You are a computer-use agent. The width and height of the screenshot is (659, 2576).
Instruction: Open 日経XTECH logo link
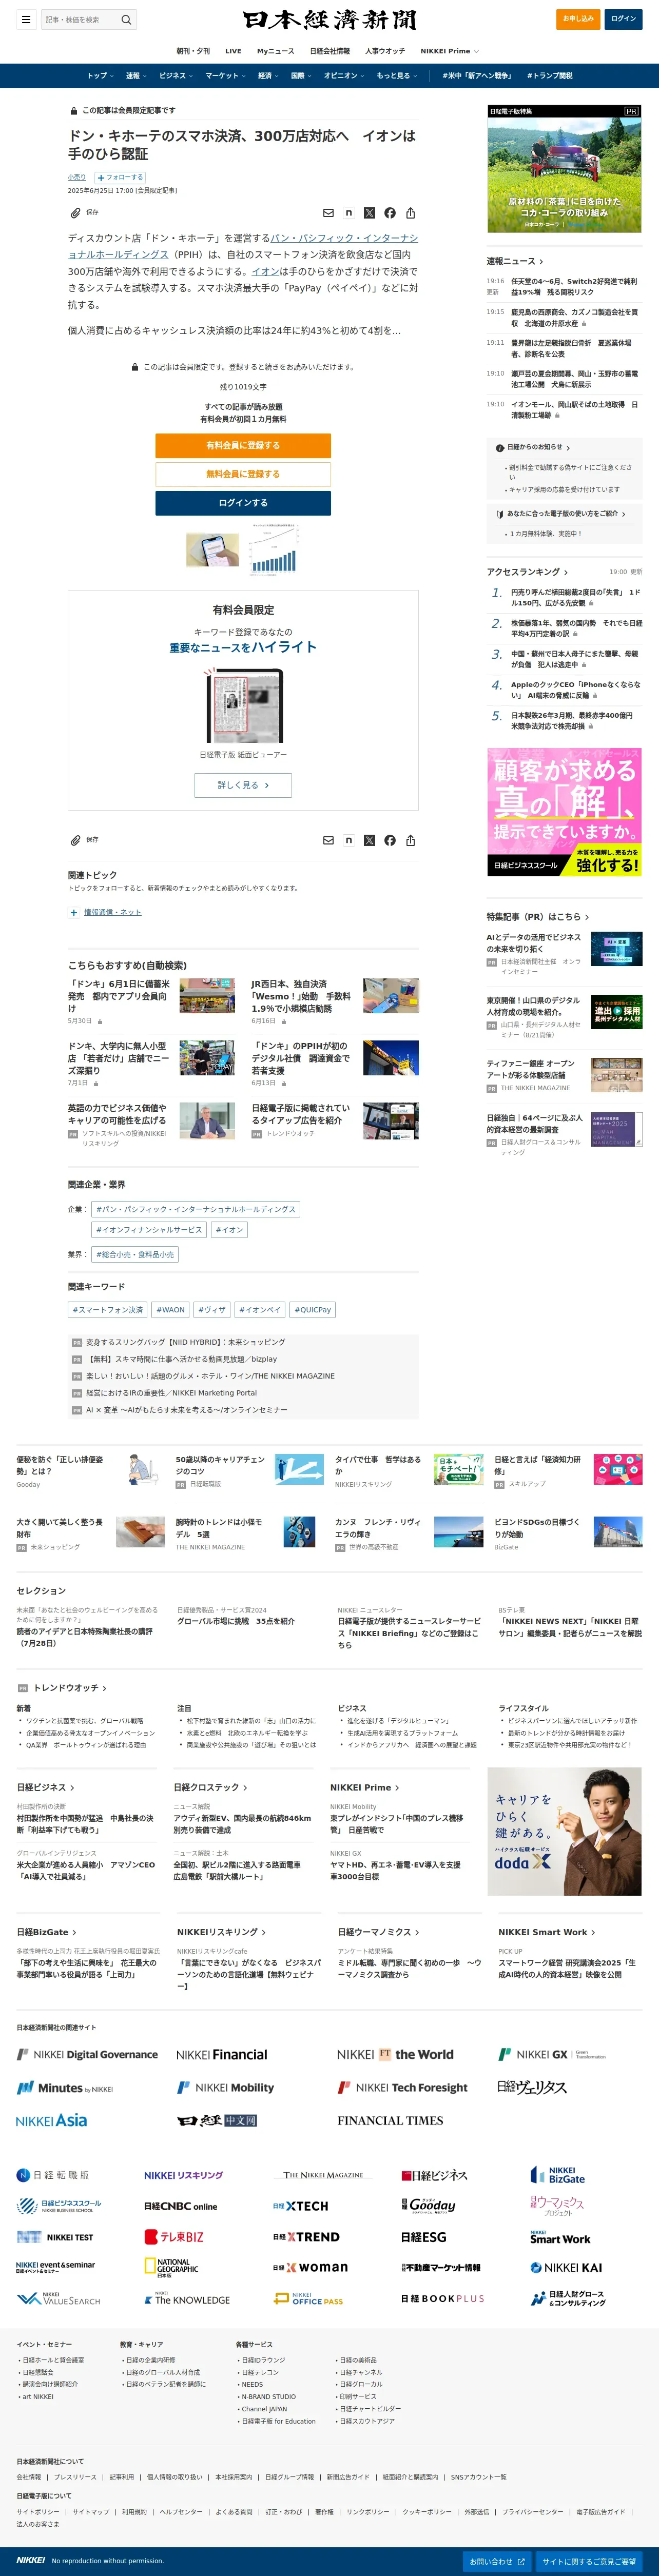pos(301,2205)
